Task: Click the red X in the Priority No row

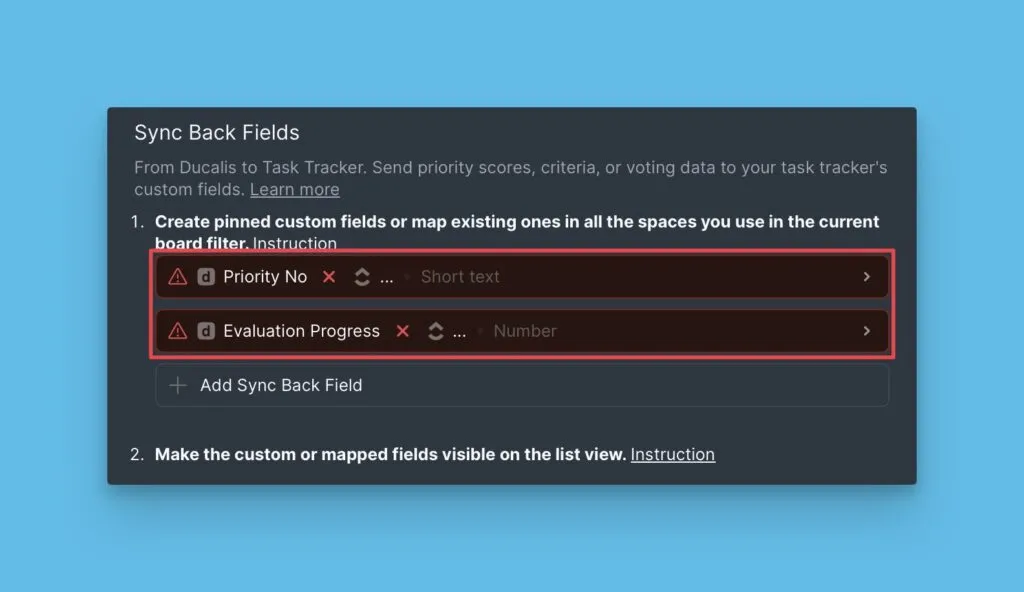Action: tap(329, 277)
